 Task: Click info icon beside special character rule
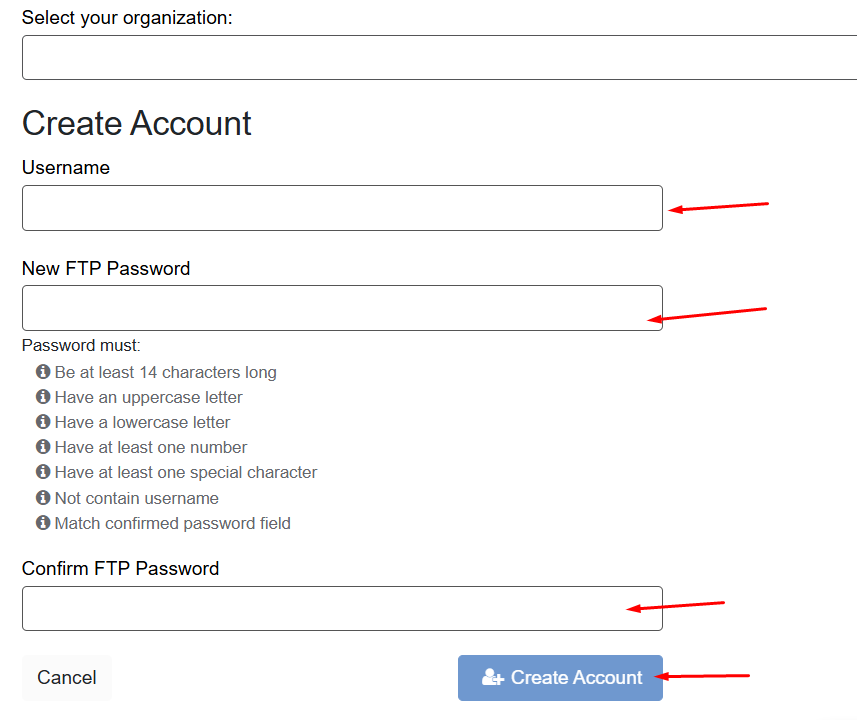click(43, 472)
